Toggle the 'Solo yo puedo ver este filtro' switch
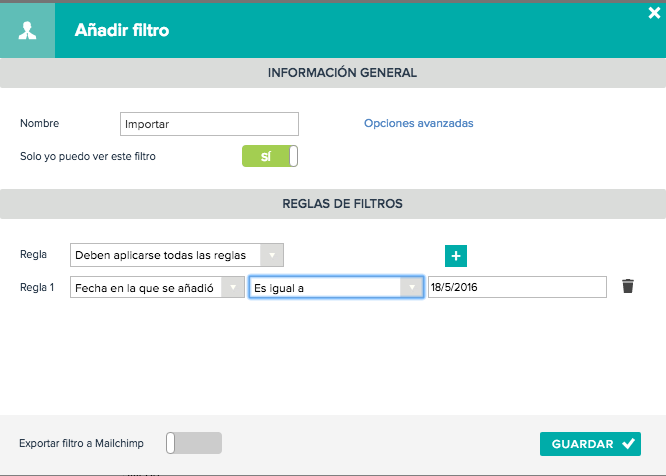This screenshot has width=666, height=476. (270, 156)
